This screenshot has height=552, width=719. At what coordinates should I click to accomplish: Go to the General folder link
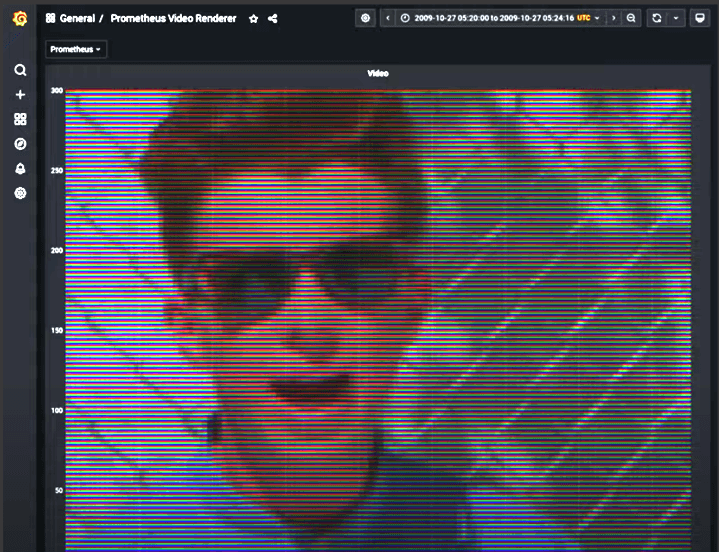(x=77, y=19)
